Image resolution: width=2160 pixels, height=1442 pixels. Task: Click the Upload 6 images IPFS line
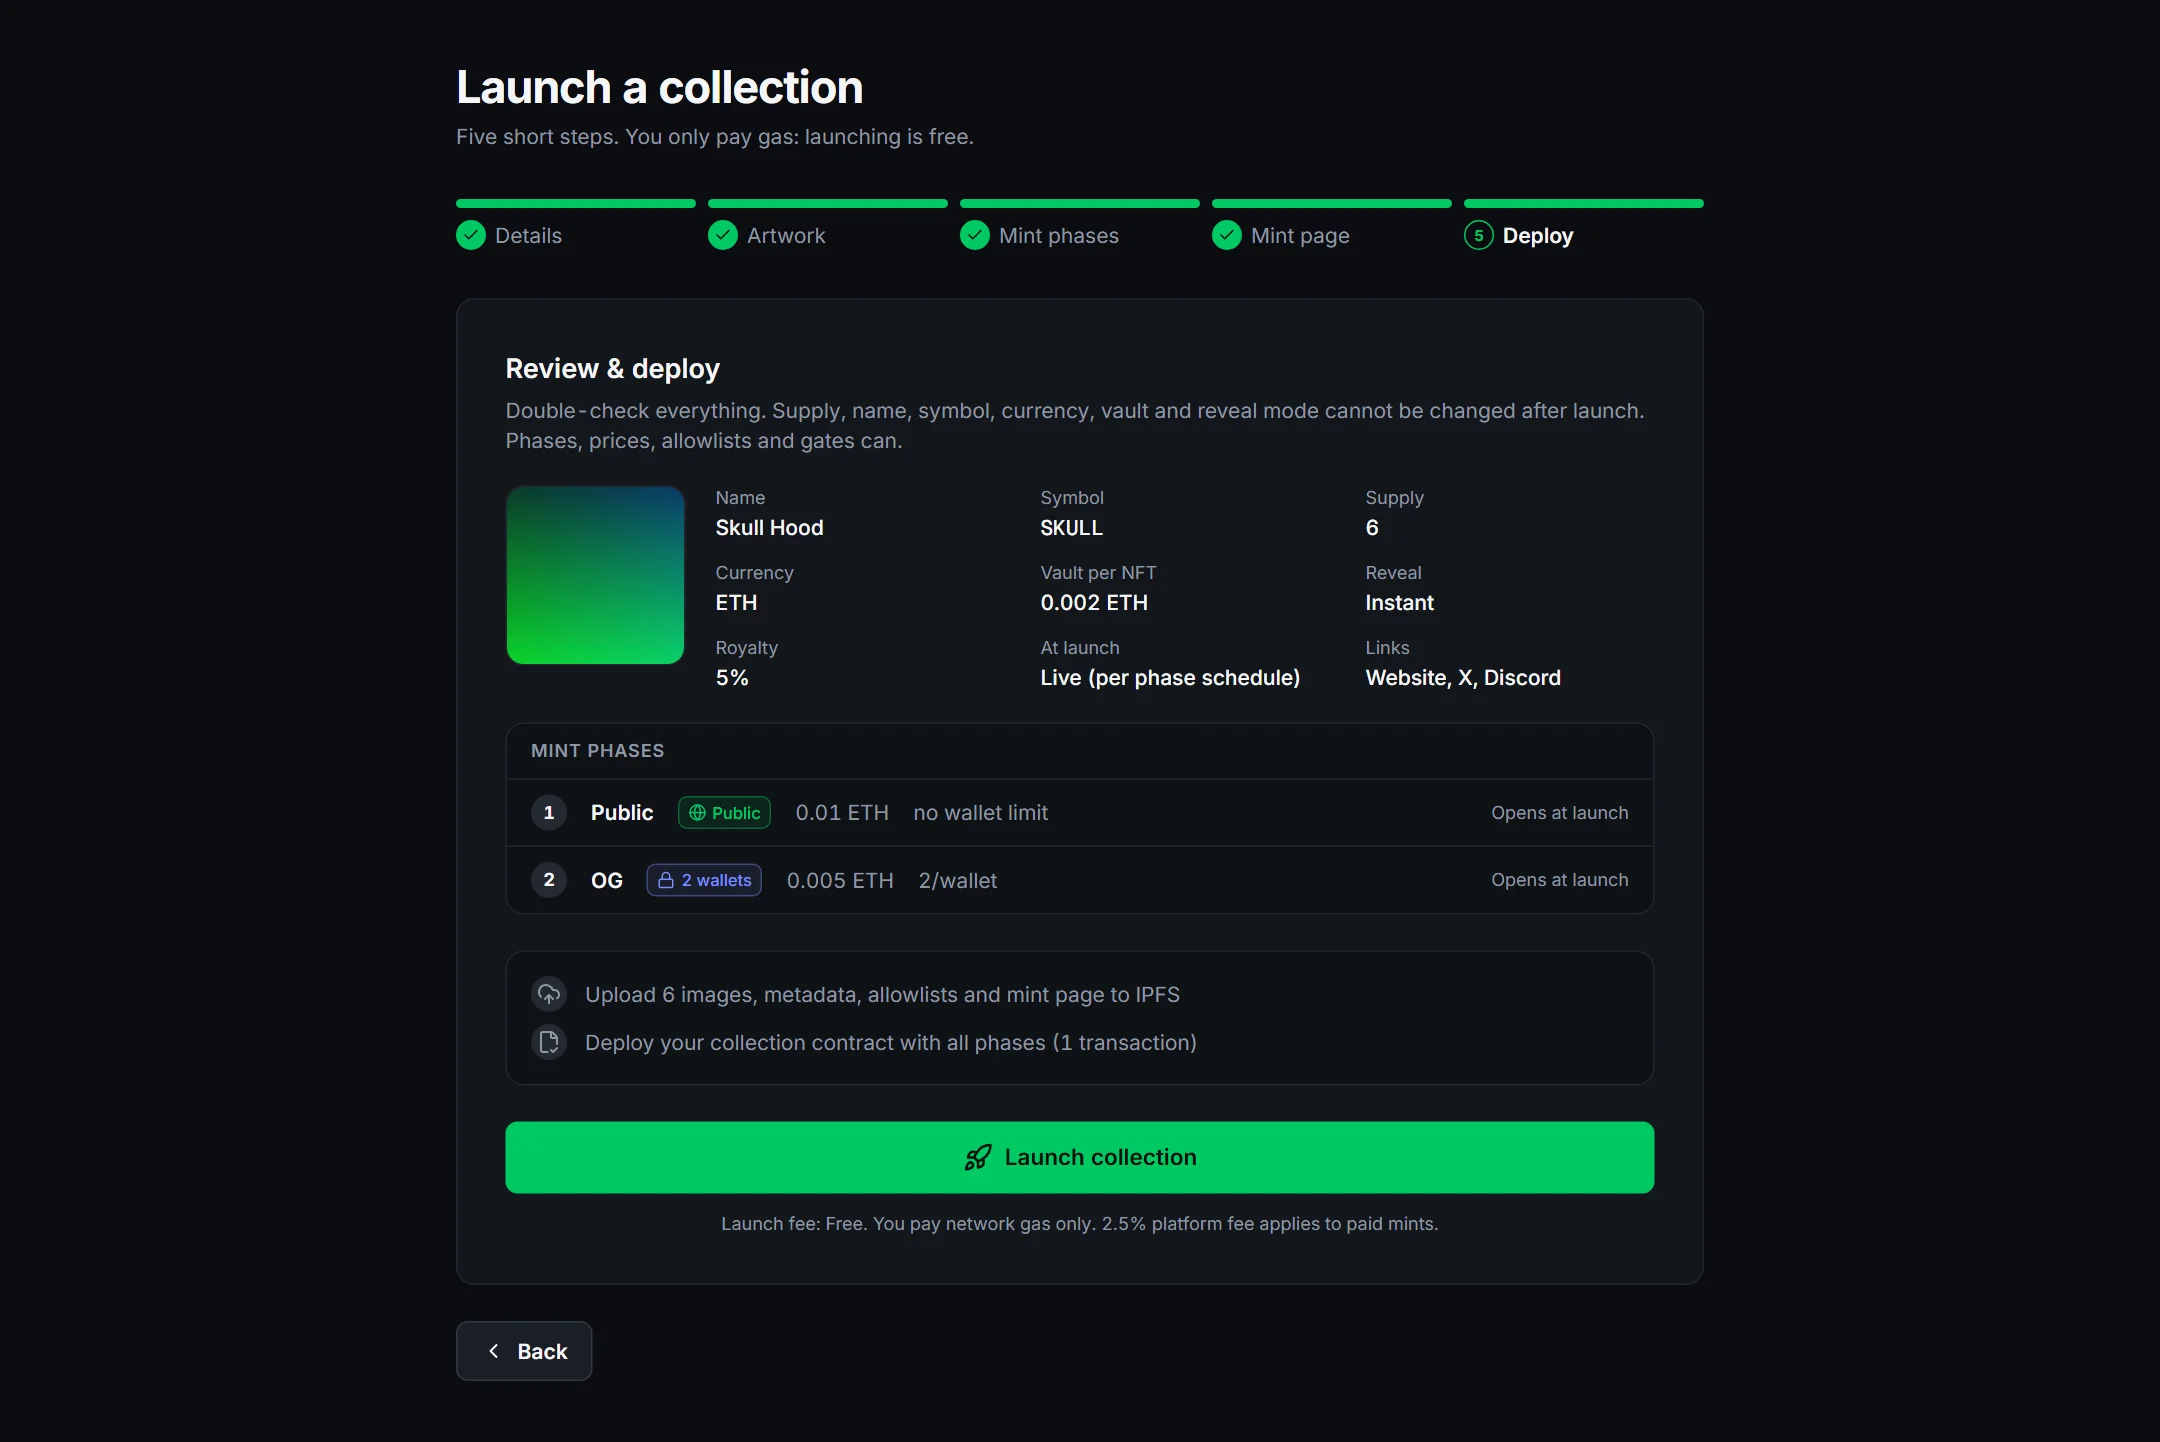882,994
